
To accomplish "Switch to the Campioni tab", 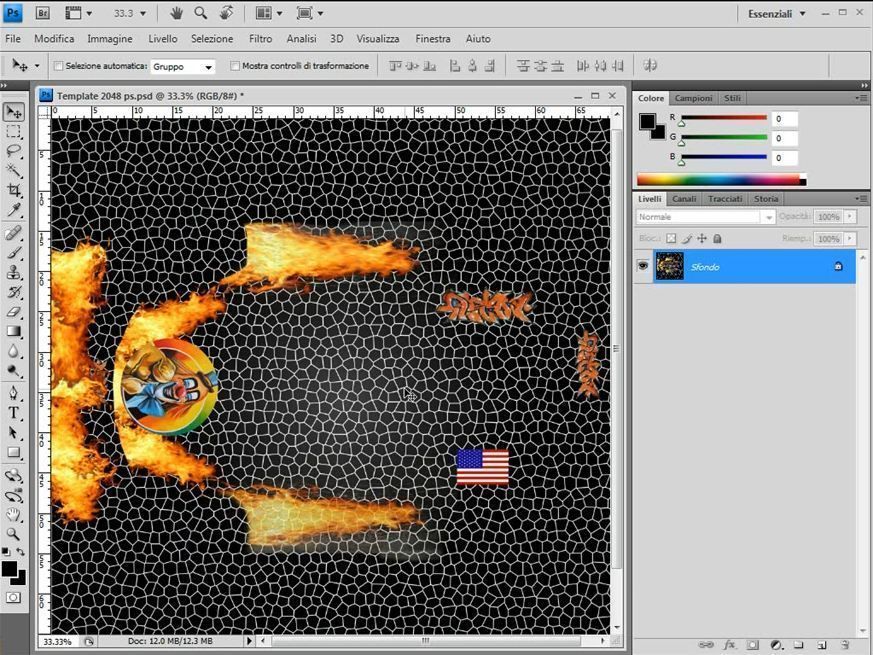I will 693,98.
